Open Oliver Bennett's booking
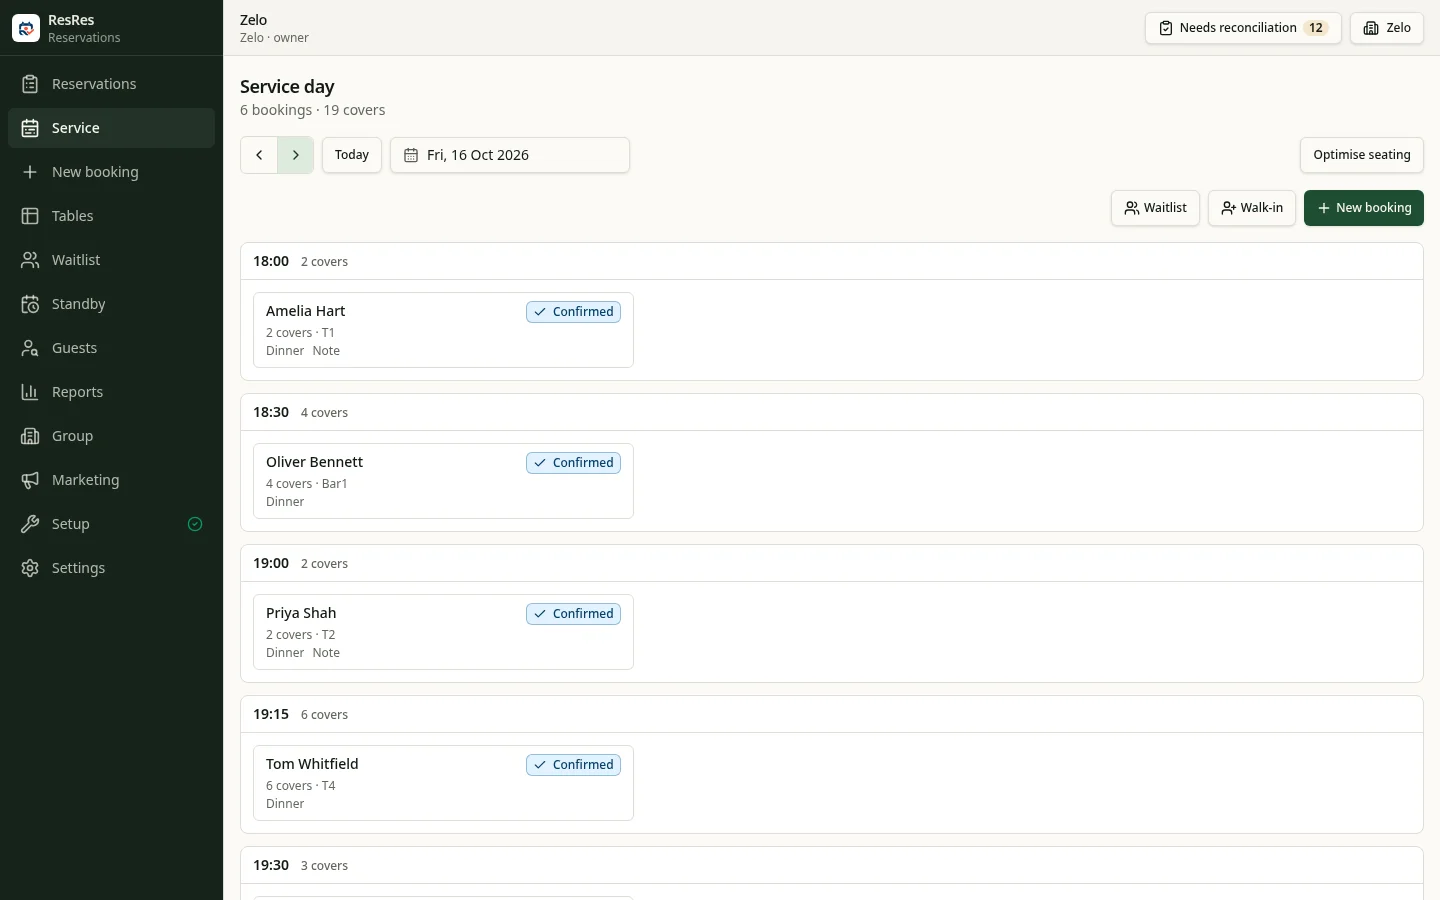The image size is (1440, 900). (443, 481)
